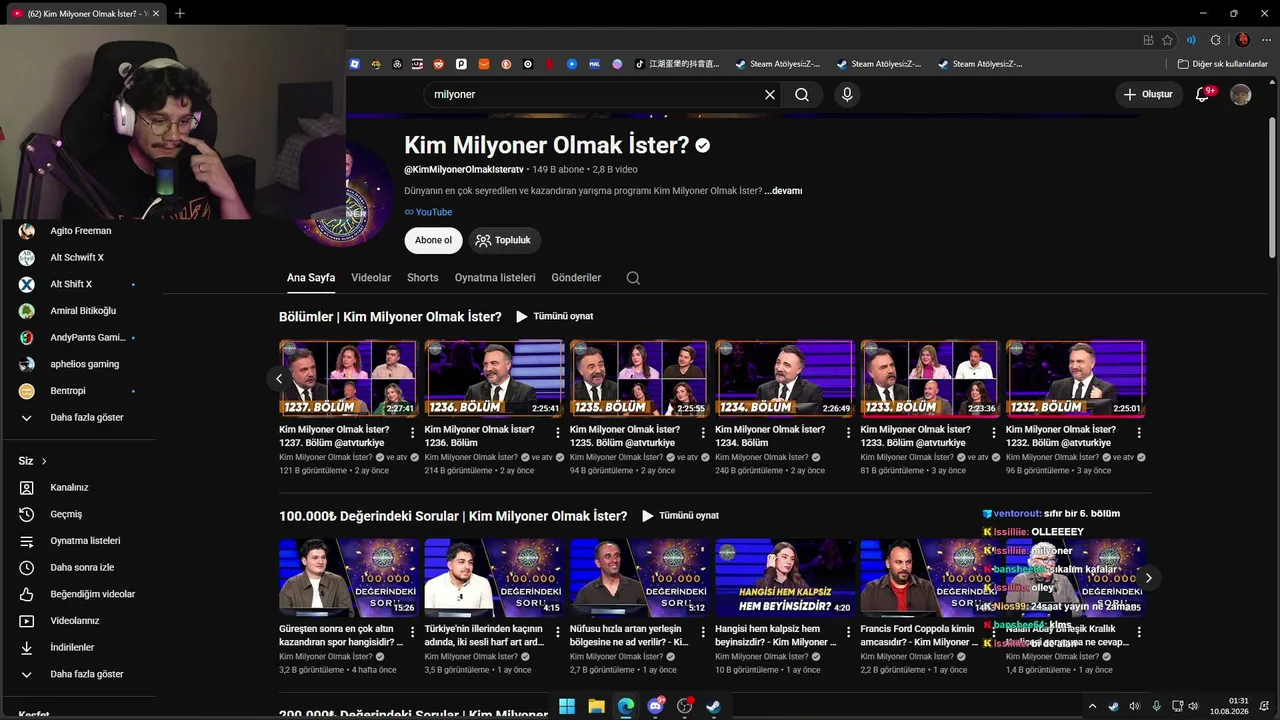
Task: Show next videos in 100.000₺ carousel
Action: (x=1148, y=578)
